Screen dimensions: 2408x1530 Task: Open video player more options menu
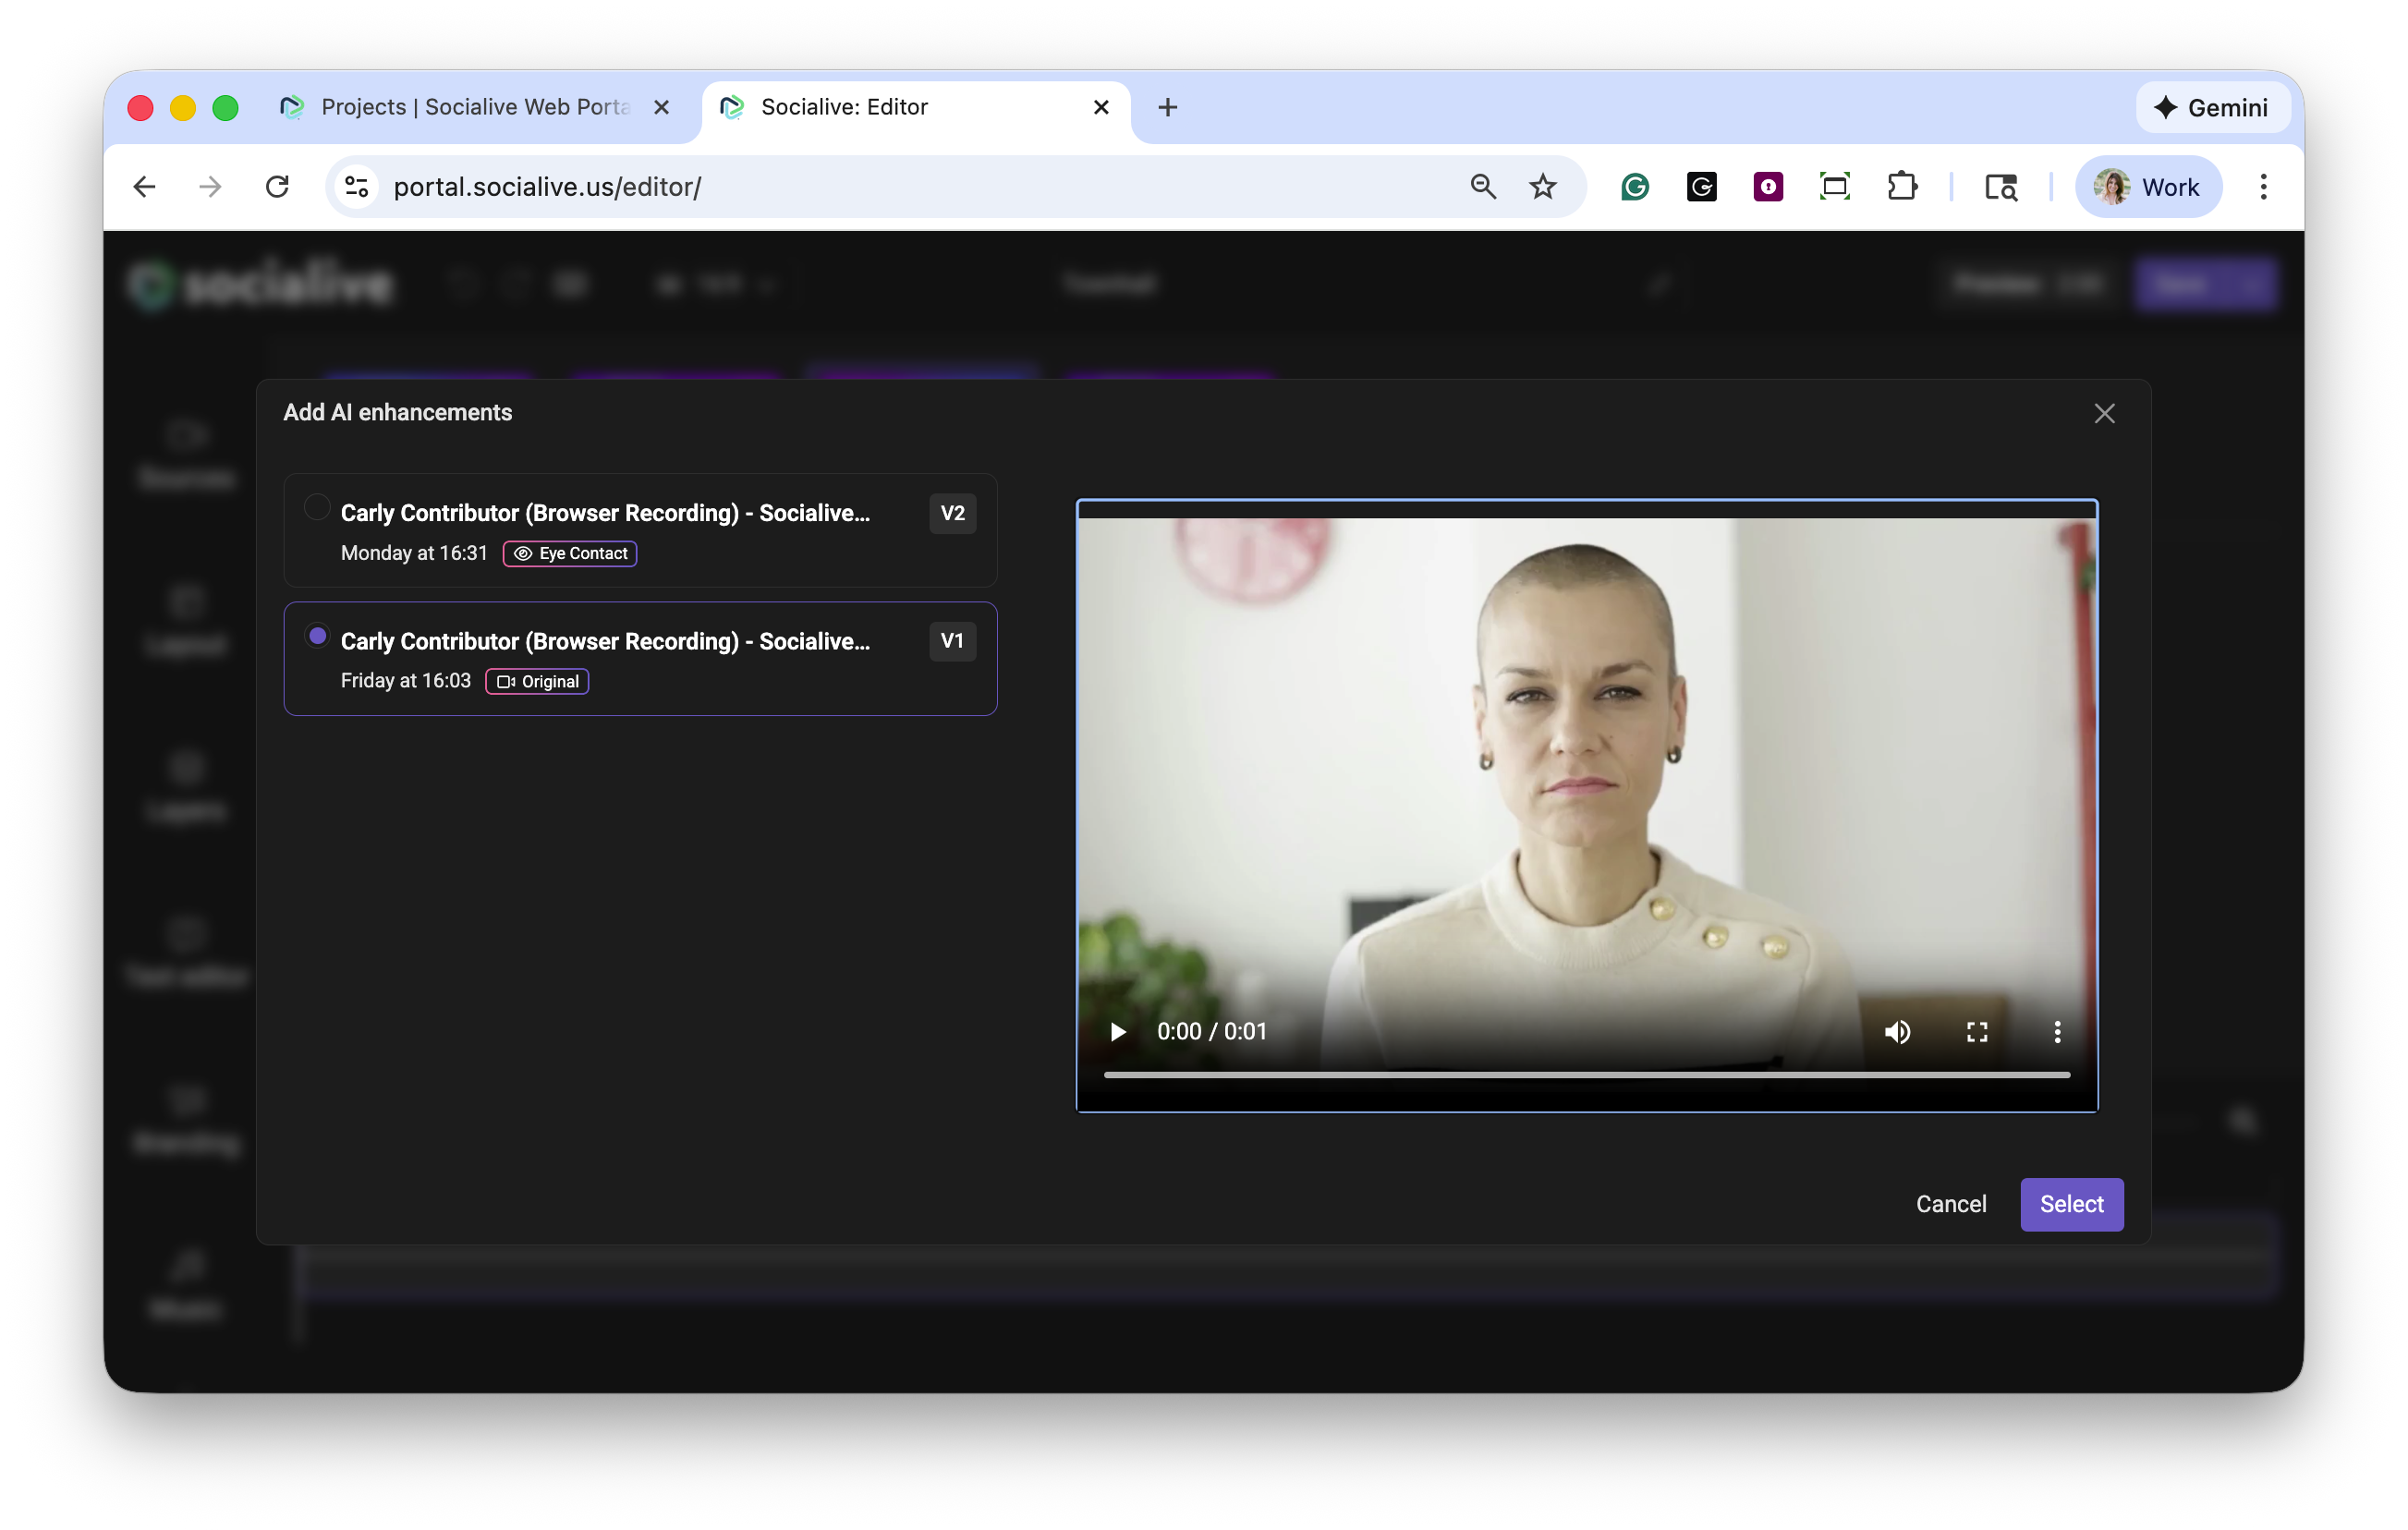(2056, 1031)
